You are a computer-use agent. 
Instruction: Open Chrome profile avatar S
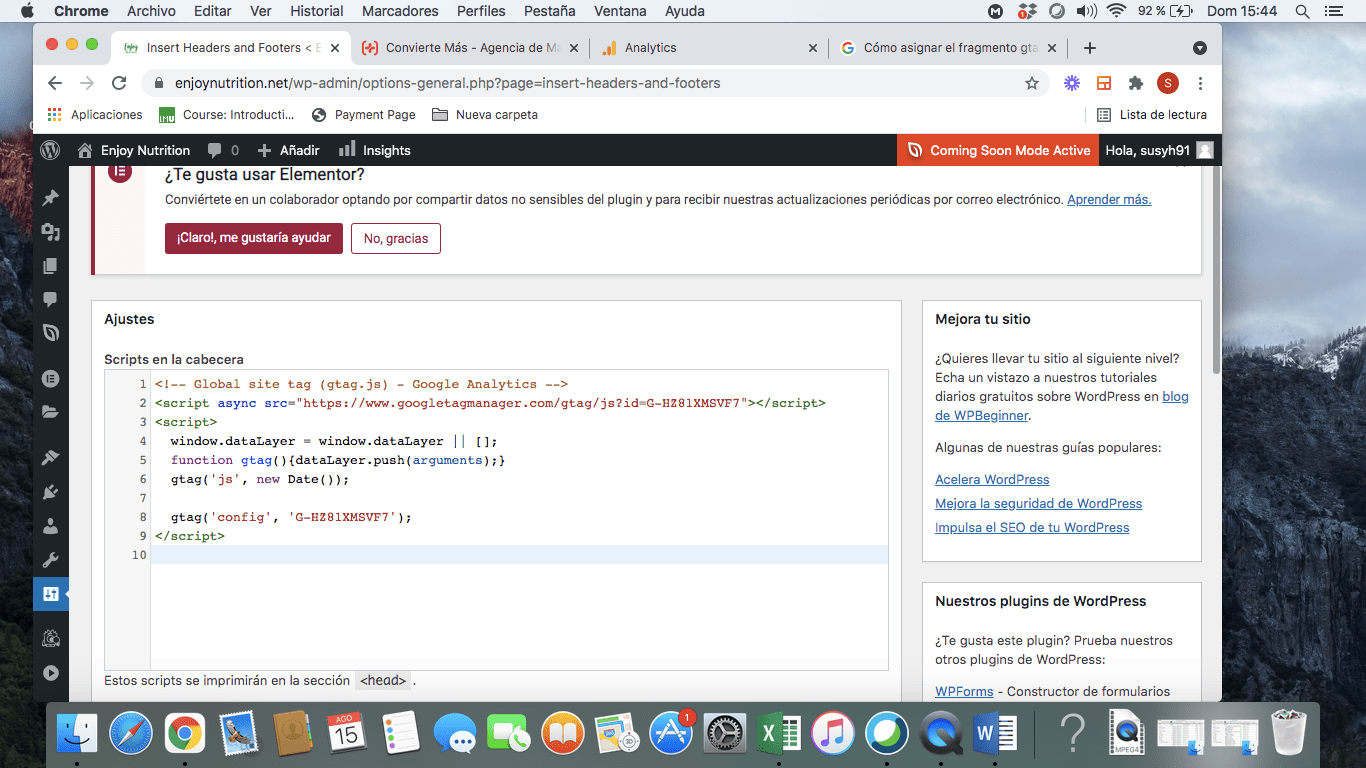tap(1168, 83)
